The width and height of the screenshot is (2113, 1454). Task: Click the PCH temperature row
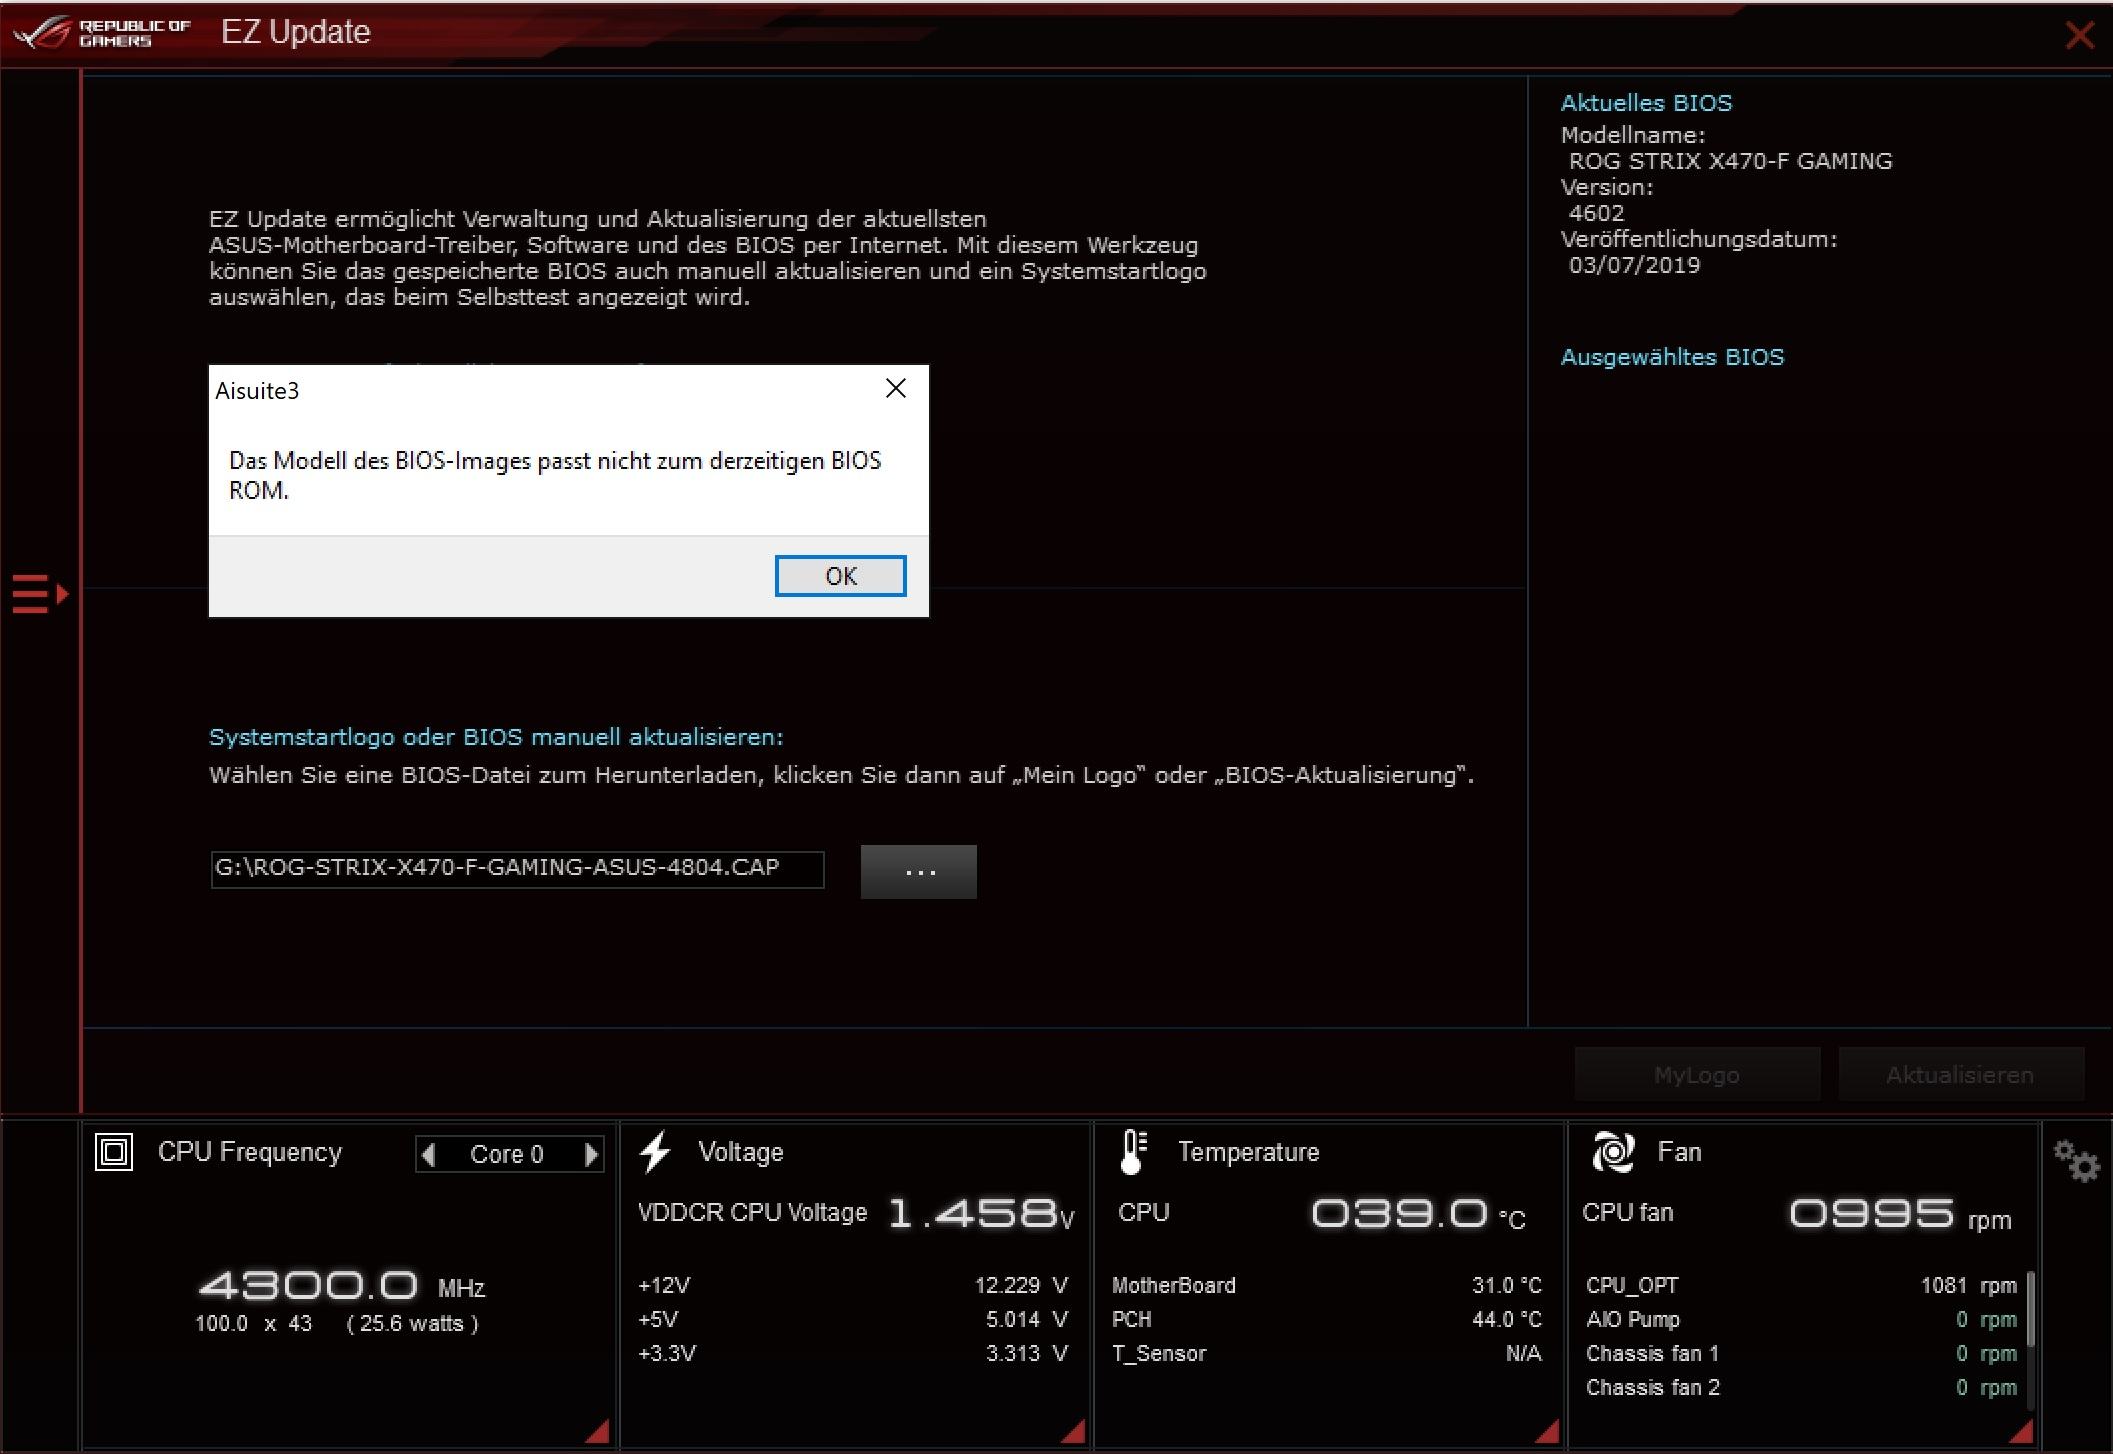coord(1327,1319)
